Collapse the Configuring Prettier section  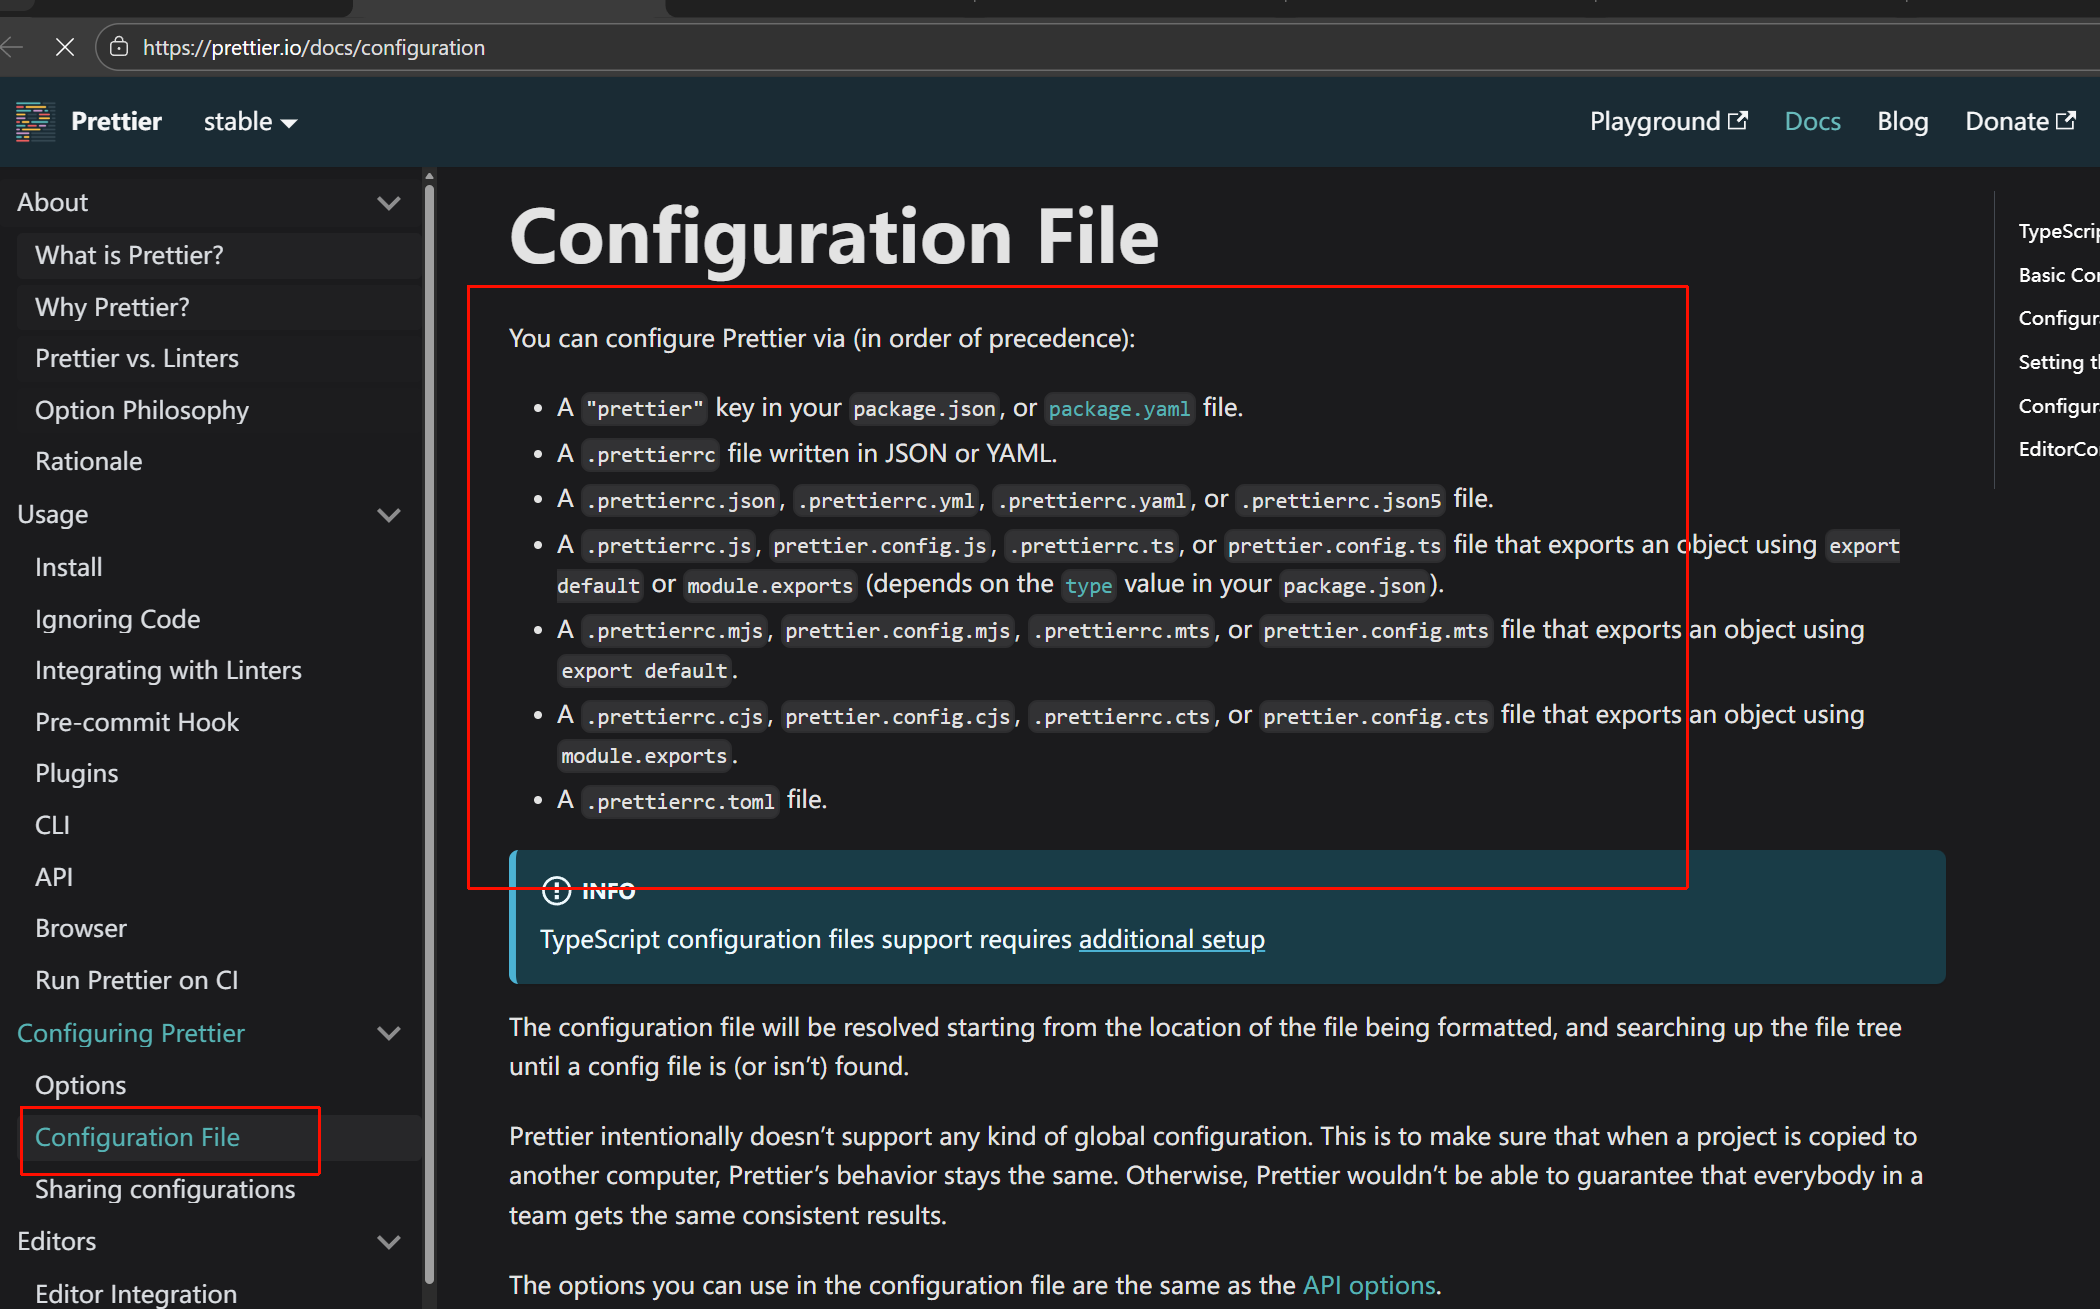pyautogui.click(x=388, y=1033)
